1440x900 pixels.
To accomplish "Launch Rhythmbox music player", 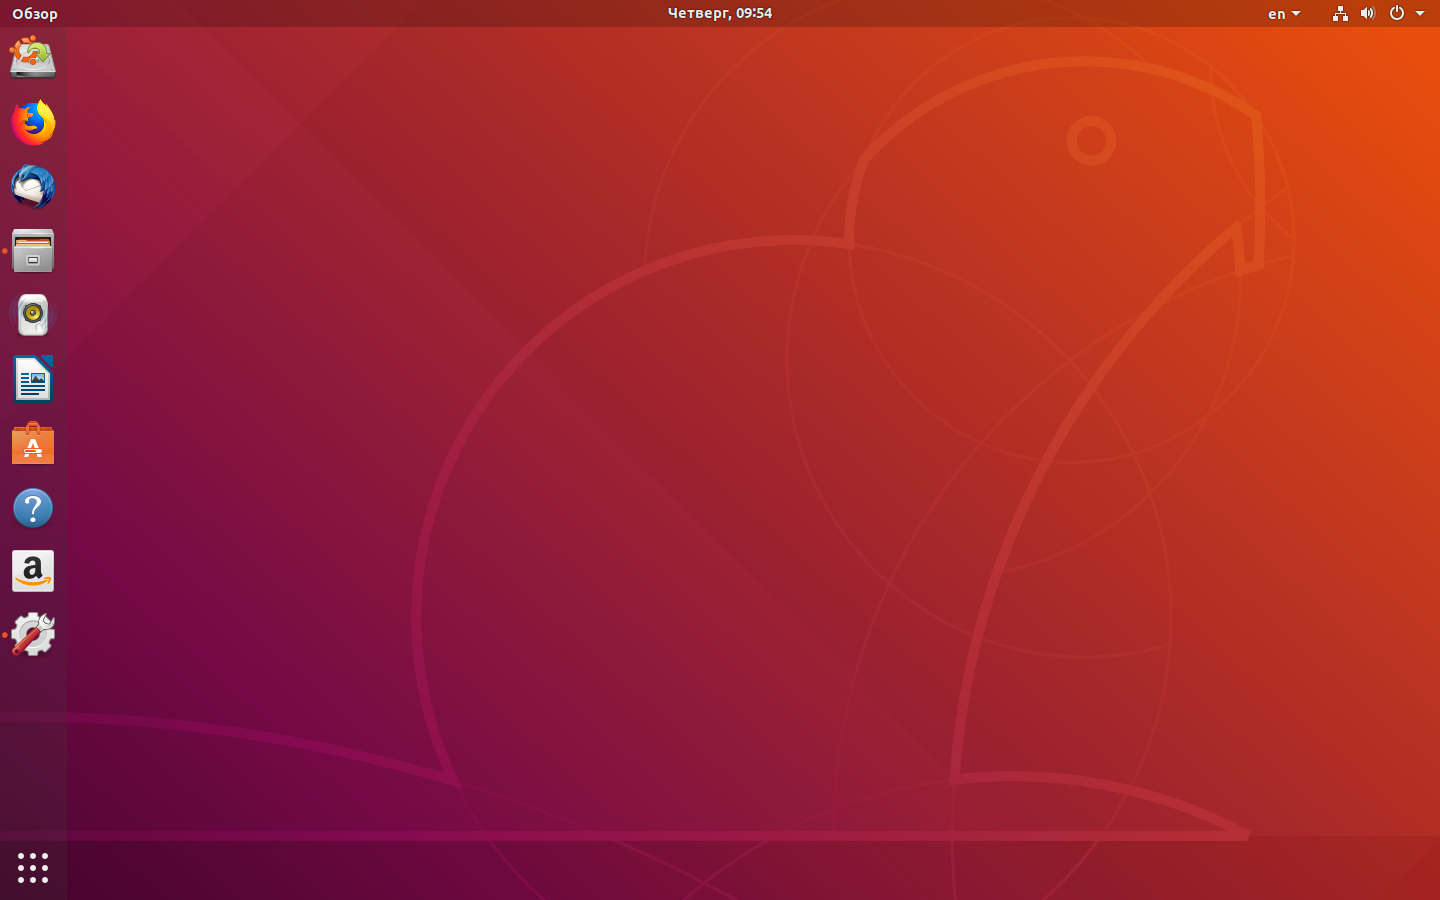I will click(x=33, y=315).
